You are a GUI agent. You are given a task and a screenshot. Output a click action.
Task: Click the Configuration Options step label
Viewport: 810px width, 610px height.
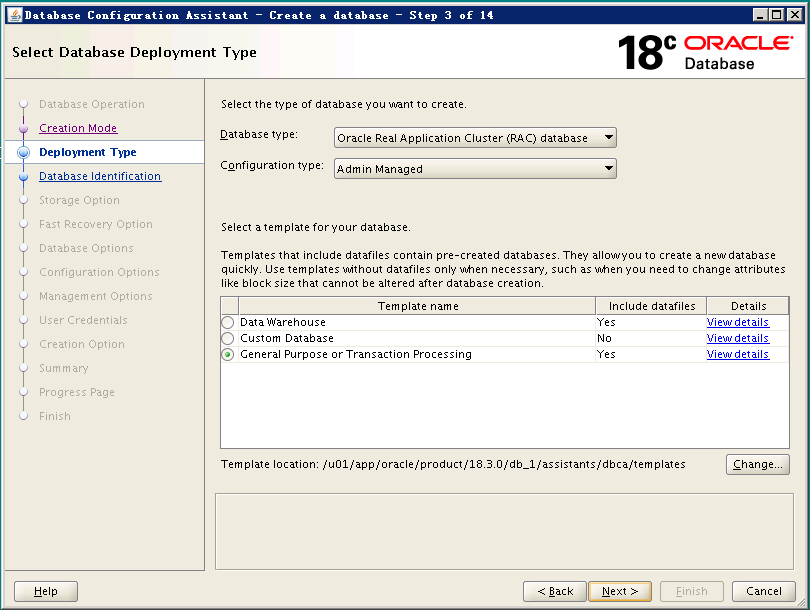[99, 272]
